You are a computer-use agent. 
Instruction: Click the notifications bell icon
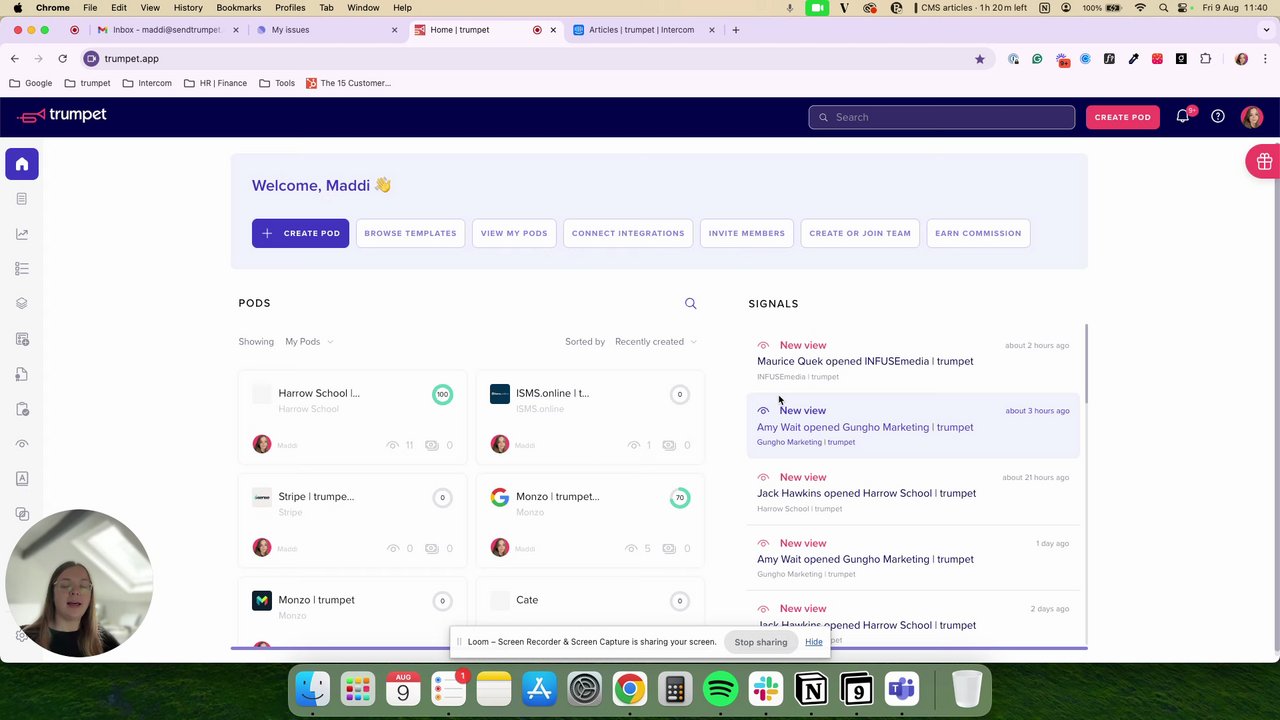pyautogui.click(x=1183, y=117)
